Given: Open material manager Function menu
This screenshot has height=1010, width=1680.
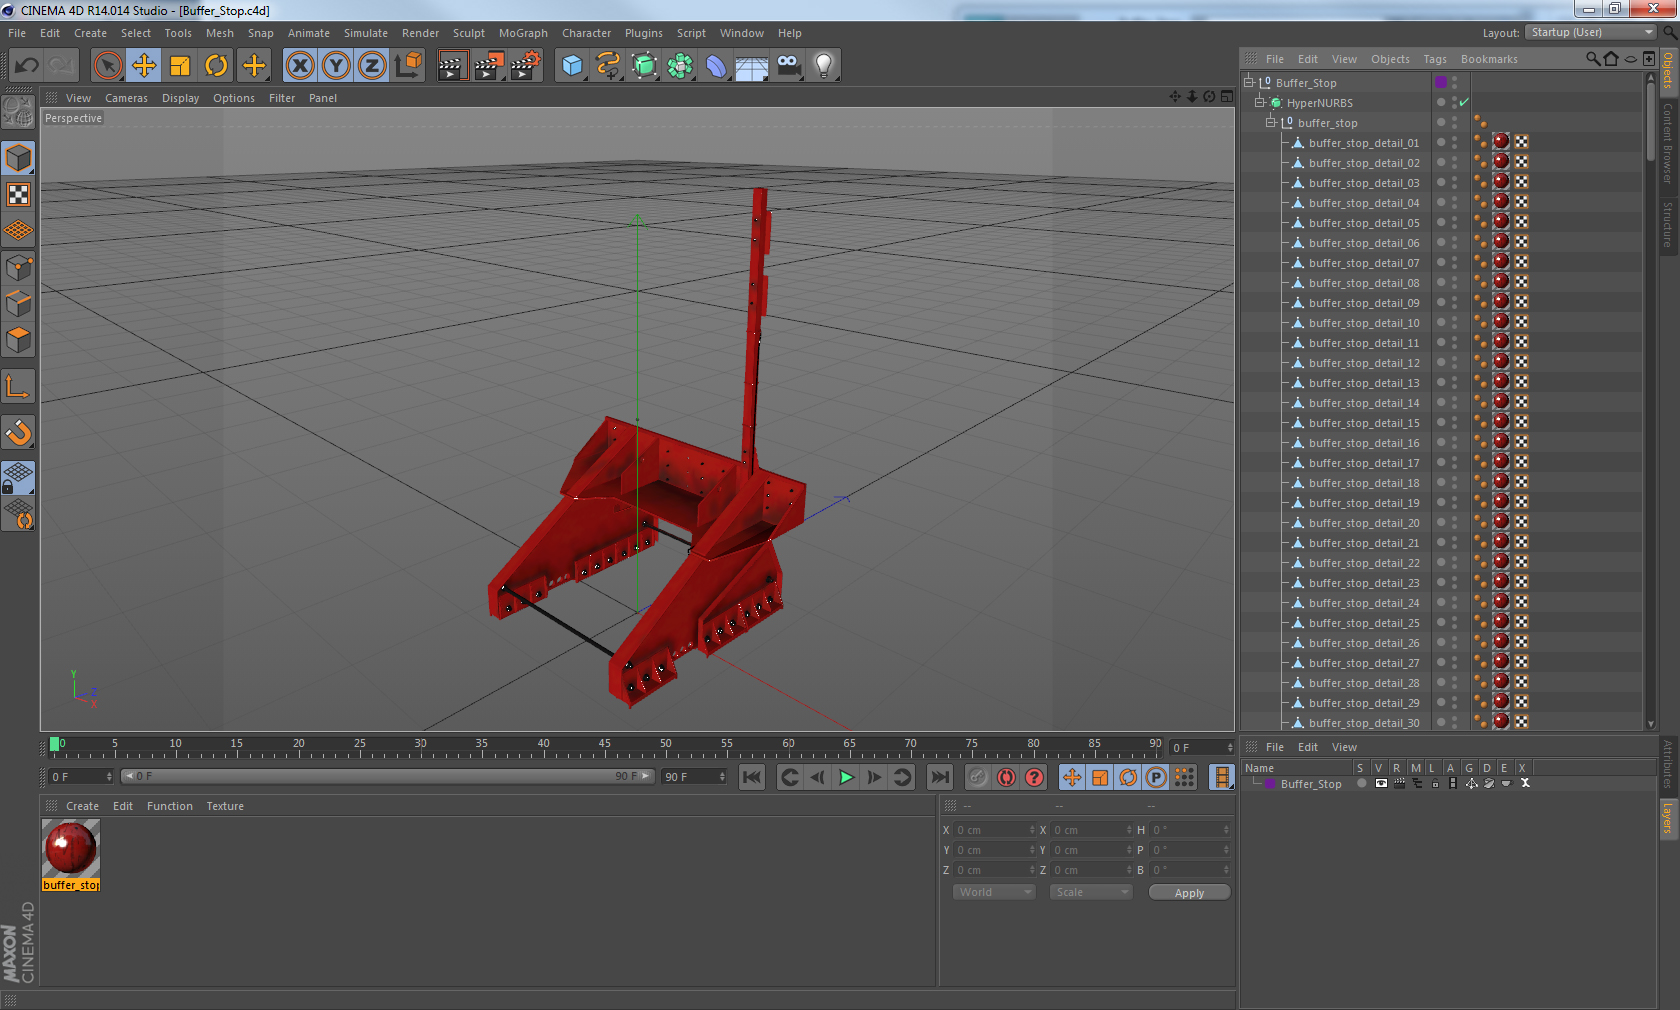Looking at the screenshot, I should (170, 806).
